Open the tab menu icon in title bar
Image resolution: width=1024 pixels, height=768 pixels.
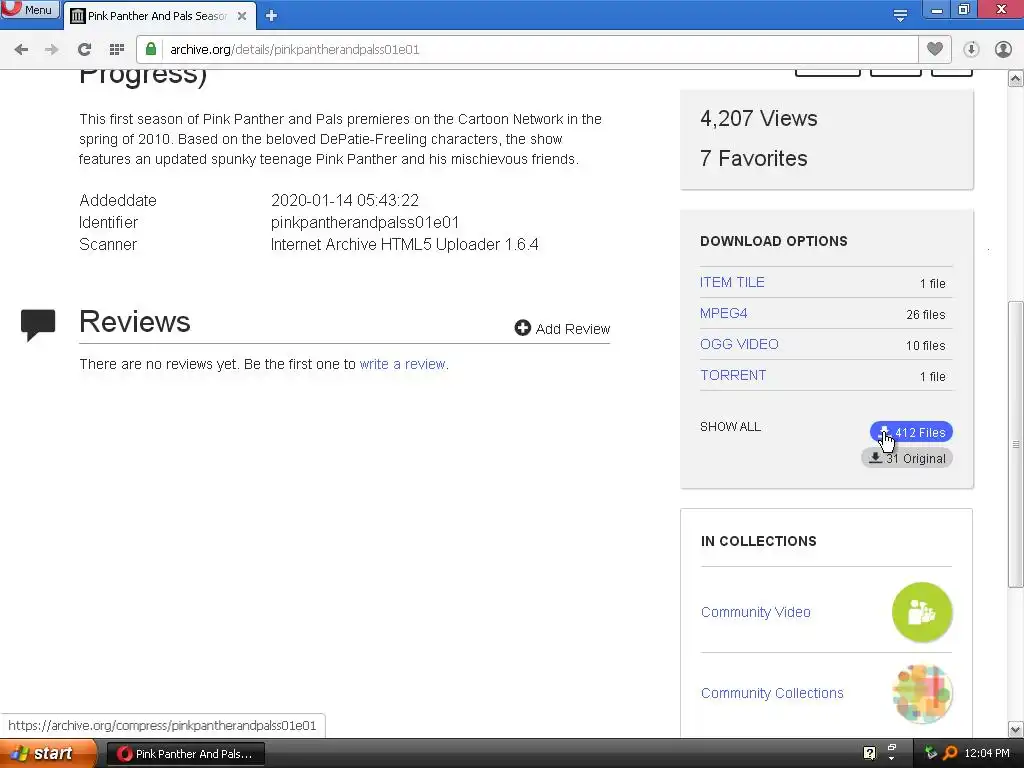coord(900,15)
